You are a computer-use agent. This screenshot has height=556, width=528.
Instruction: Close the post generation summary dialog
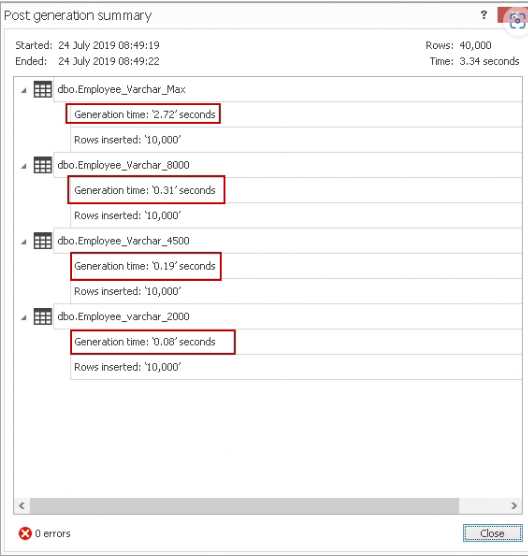(493, 533)
